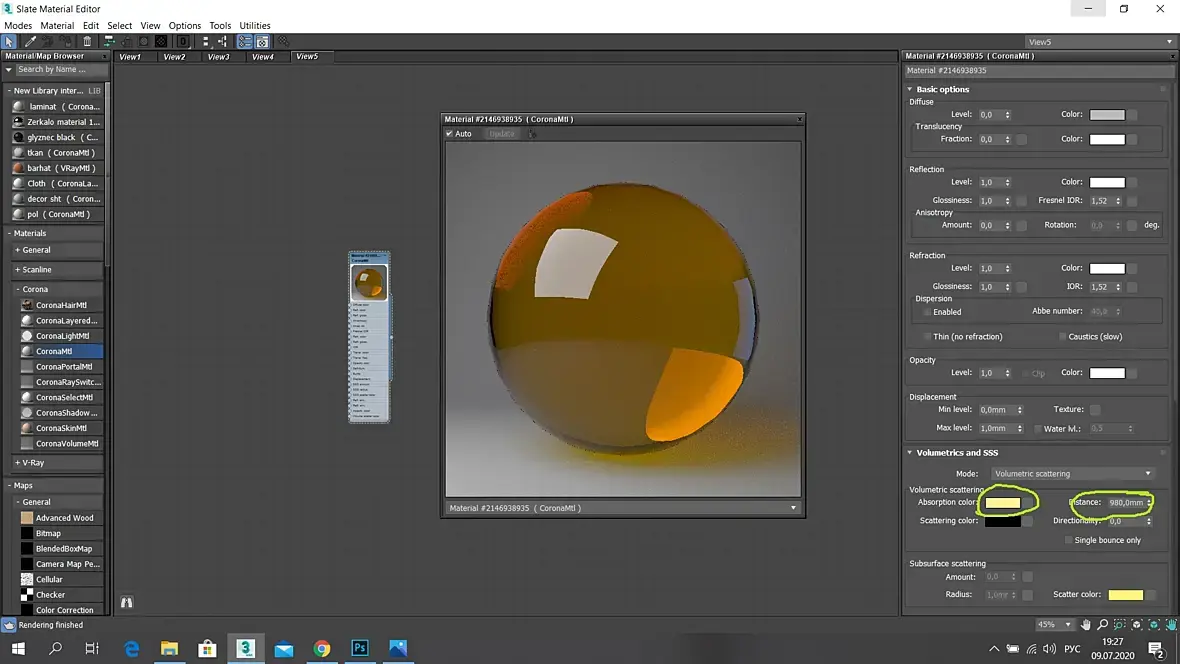Screen dimensions: 1180x664
Task: Close the material preview window
Action: (x=799, y=119)
